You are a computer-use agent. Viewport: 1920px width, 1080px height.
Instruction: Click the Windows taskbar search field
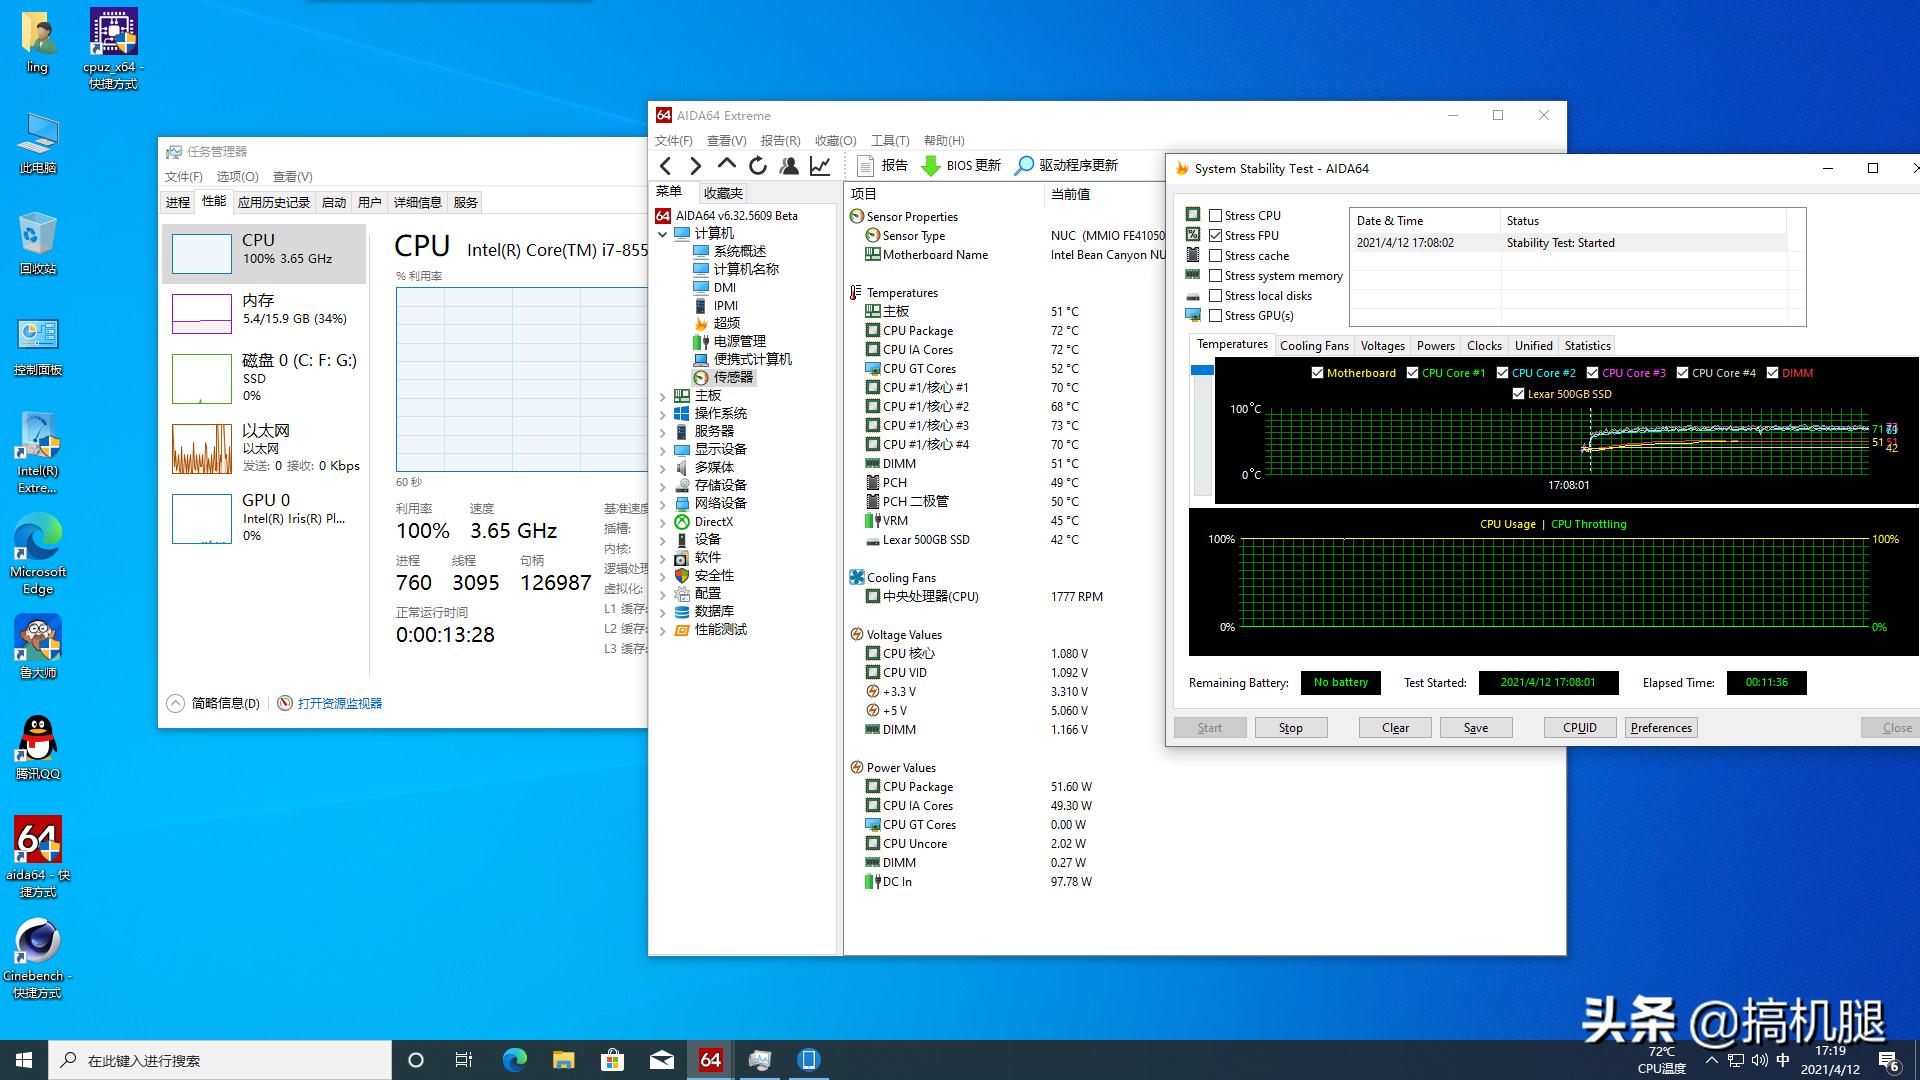[x=200, y=1059]
